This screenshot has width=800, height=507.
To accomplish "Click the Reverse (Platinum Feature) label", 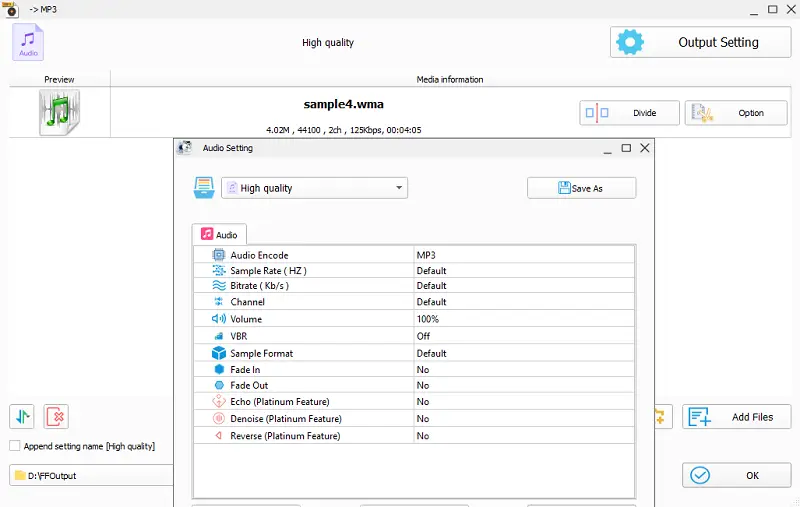I will [285, 436].
